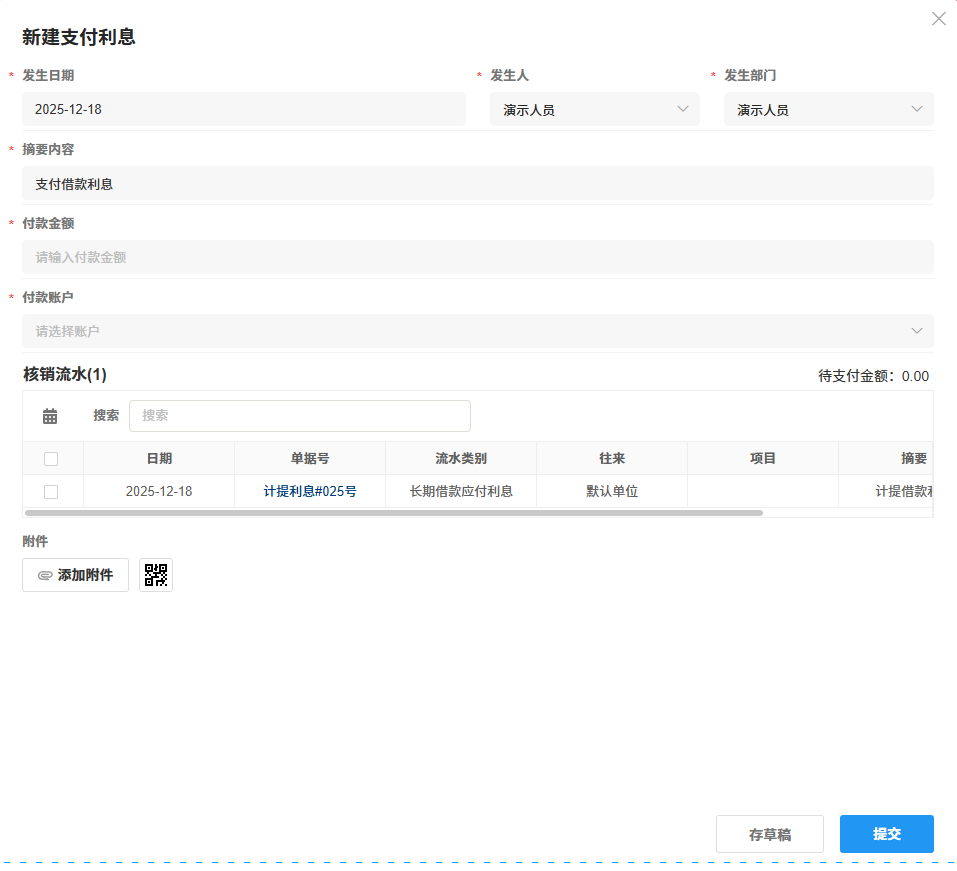Check the header select-all checkbox

pyautogui.click(x=53, y=457)
